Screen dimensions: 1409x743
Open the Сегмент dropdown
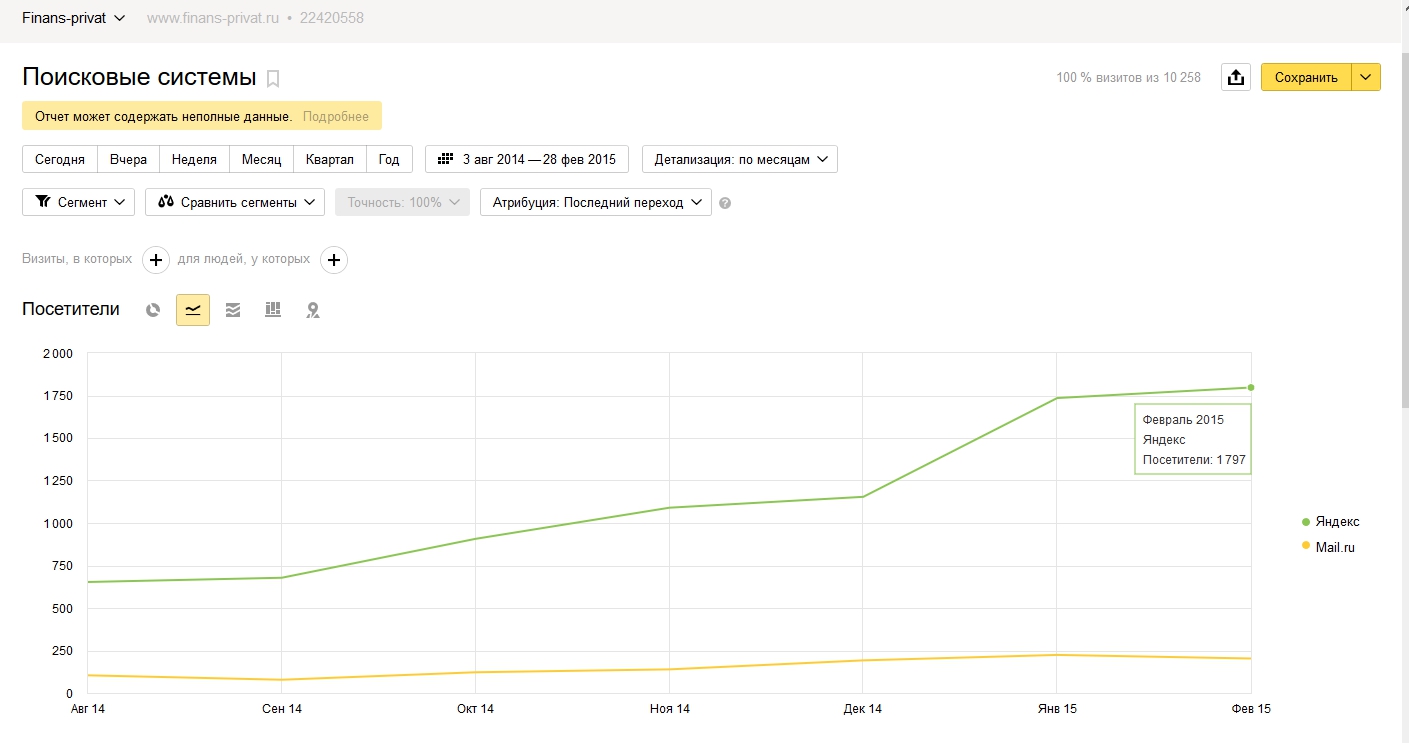[x=79, y=202]
